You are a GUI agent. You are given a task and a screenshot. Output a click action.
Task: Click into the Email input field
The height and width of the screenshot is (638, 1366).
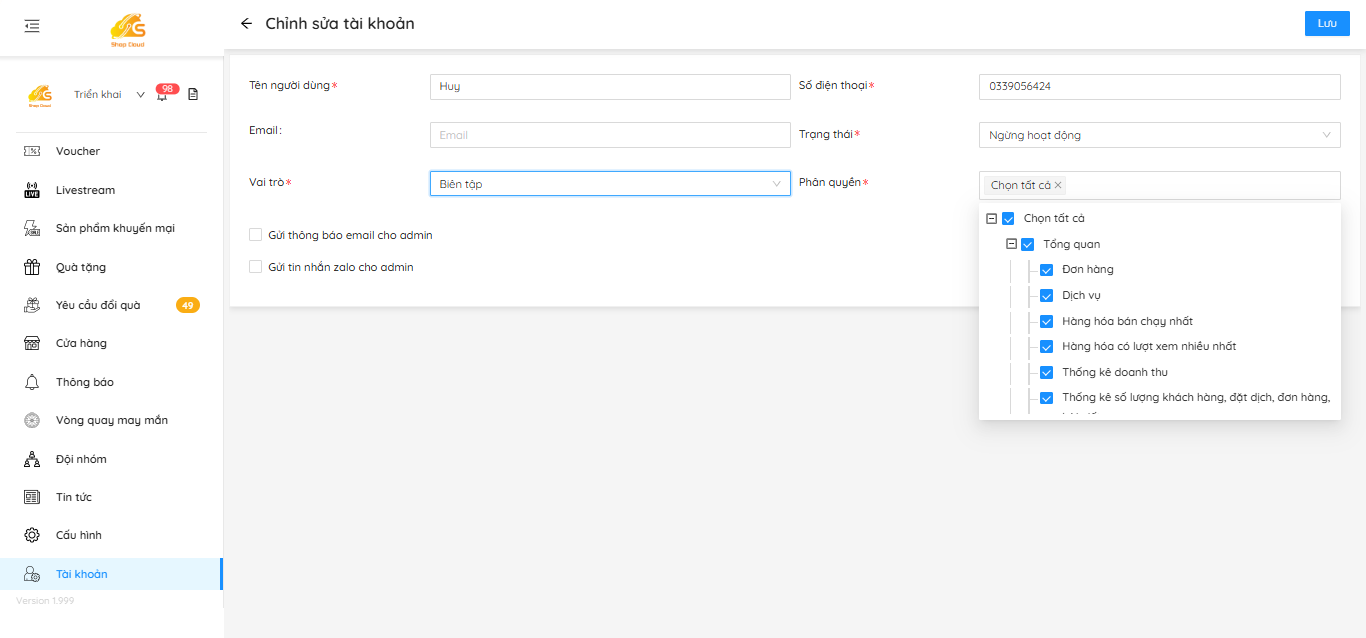coord(609,135)
